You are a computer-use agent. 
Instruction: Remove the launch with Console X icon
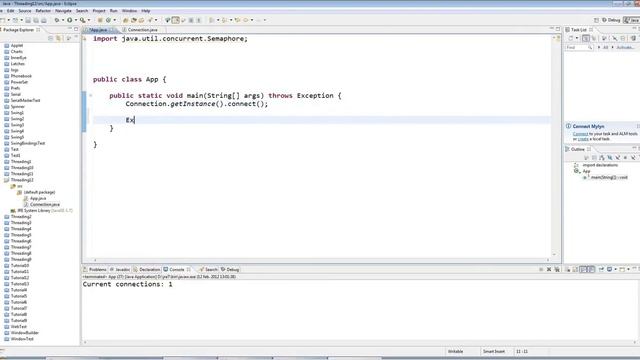click(549, 269)
